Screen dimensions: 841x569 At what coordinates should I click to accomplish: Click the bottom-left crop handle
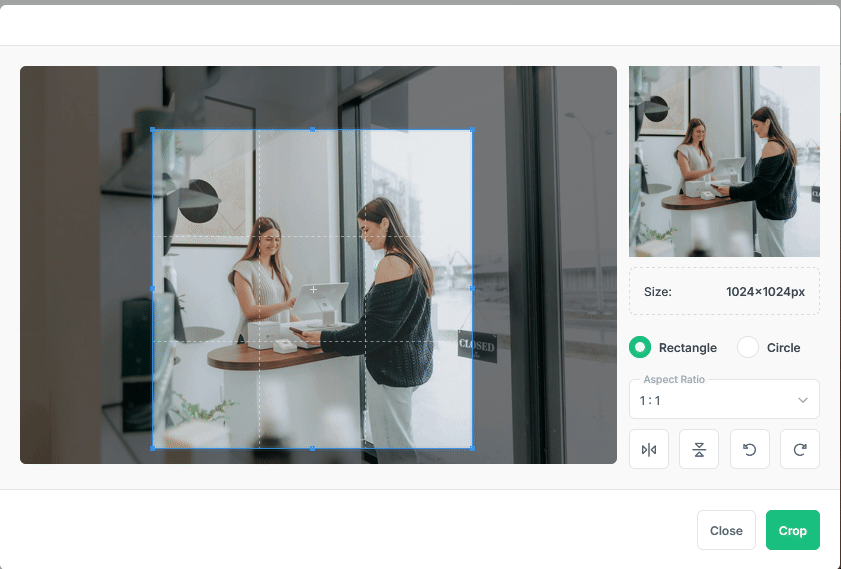click(153, 448)
